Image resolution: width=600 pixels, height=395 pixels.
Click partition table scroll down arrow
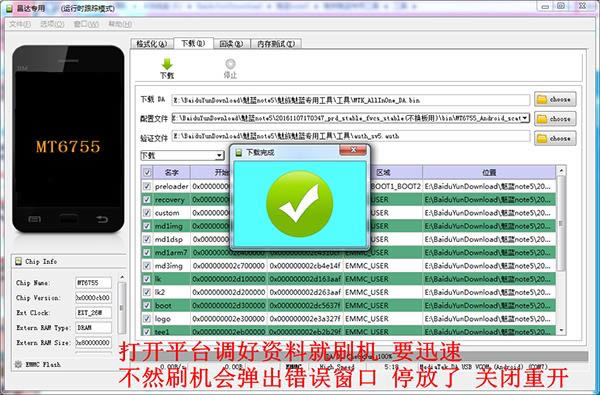(x=561, y=330)
